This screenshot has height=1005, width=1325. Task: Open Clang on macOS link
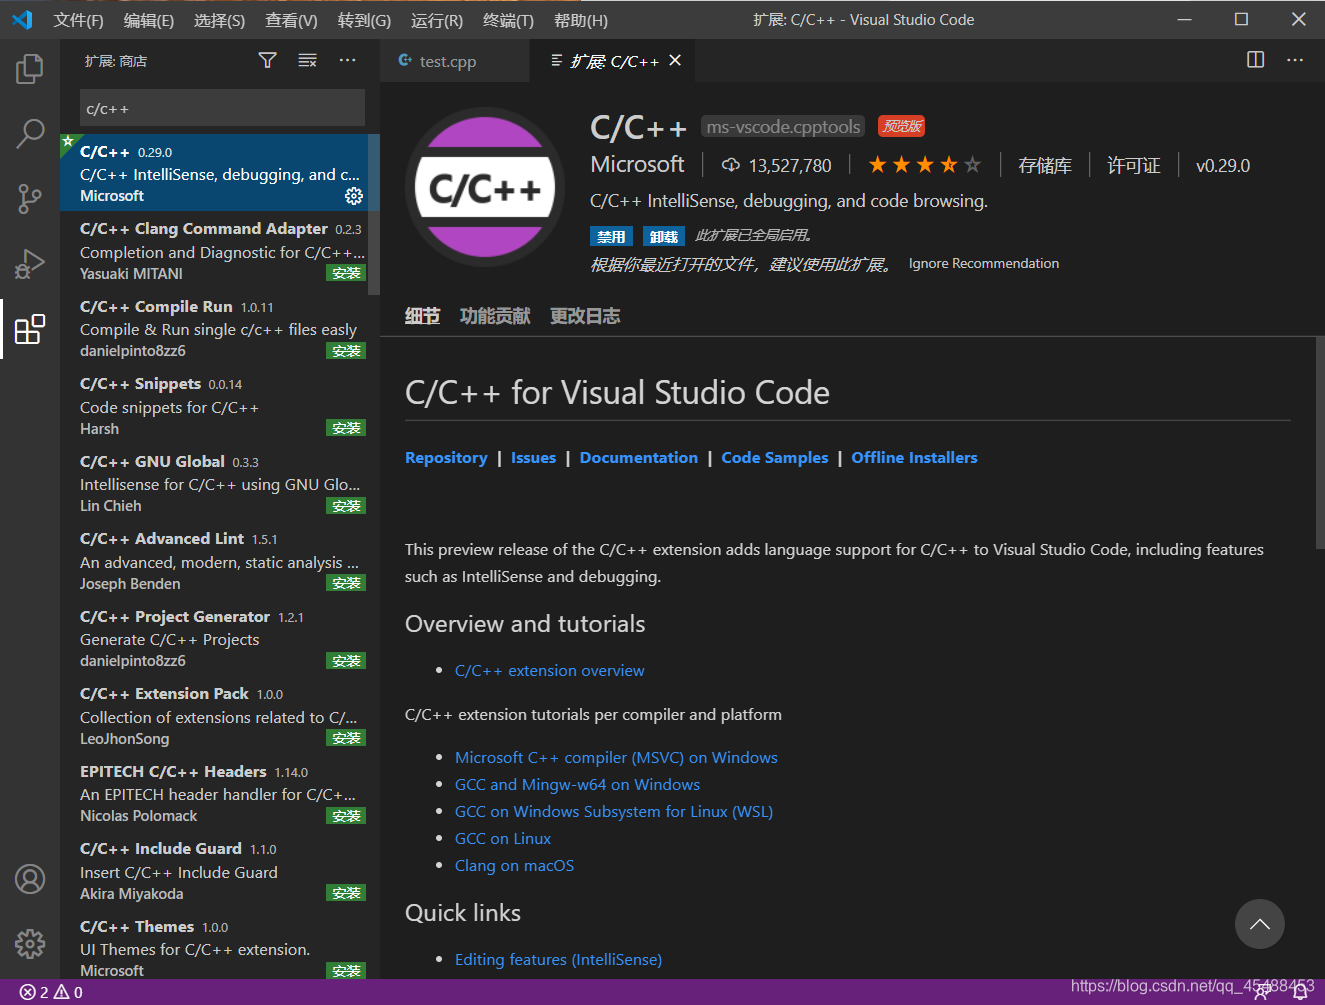point(514,865)
